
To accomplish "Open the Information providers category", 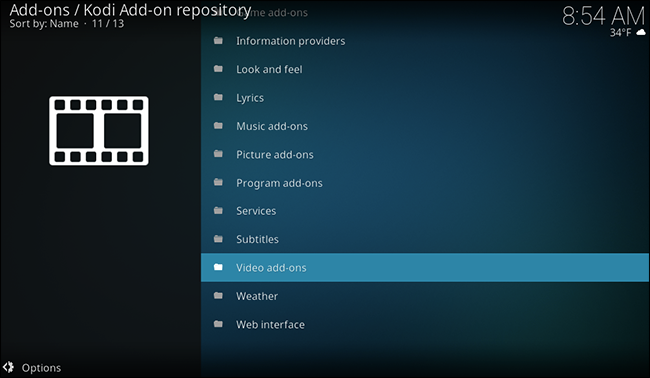I will [x=425, y=41].
